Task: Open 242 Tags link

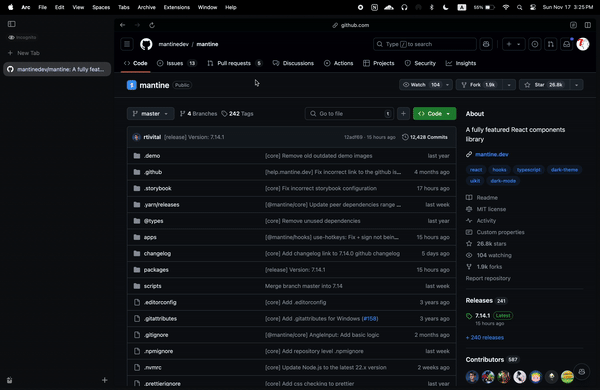Action: point(237,114)
